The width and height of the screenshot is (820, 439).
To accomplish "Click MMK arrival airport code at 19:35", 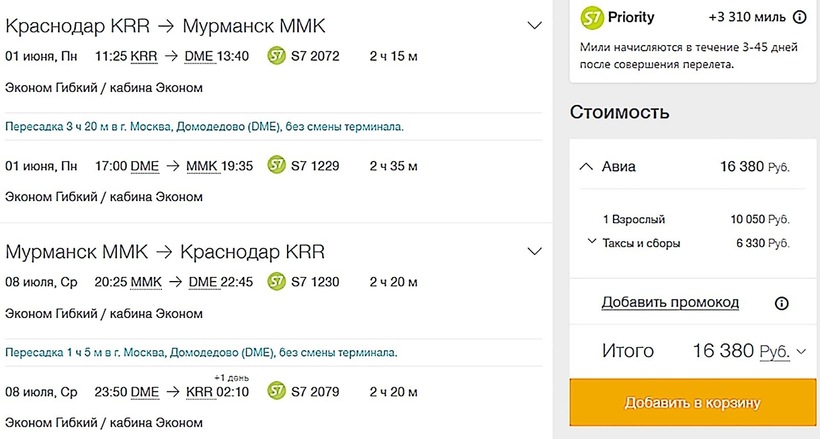I will [x=201, y=166].
